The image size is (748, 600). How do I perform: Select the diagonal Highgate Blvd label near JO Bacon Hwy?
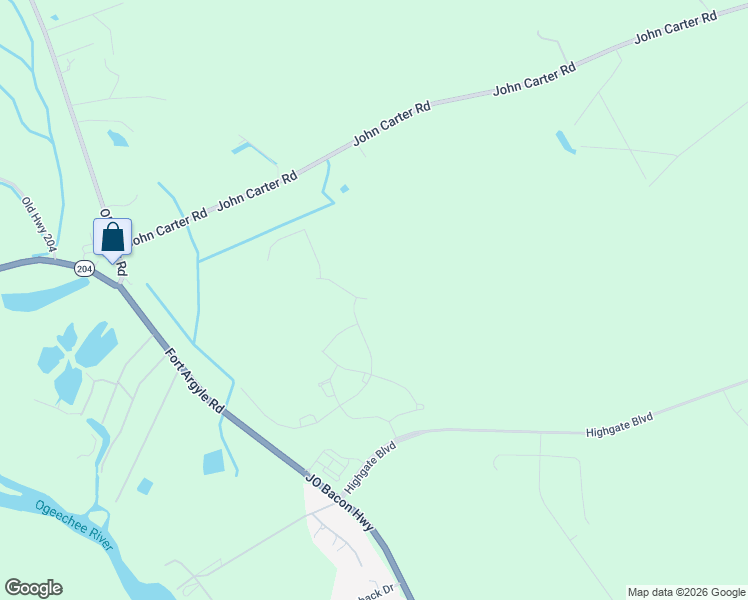click(x=370, y=467)
